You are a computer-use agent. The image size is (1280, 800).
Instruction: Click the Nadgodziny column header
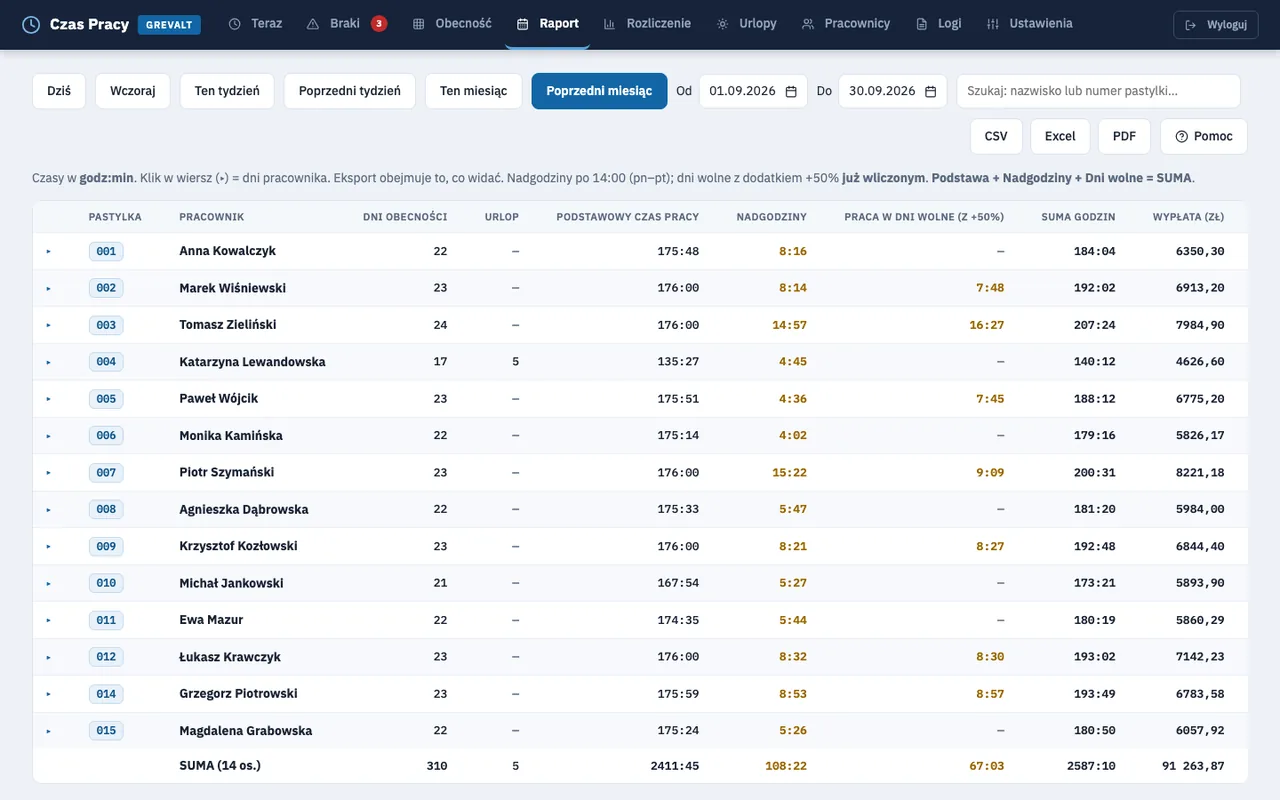[772, 217]
